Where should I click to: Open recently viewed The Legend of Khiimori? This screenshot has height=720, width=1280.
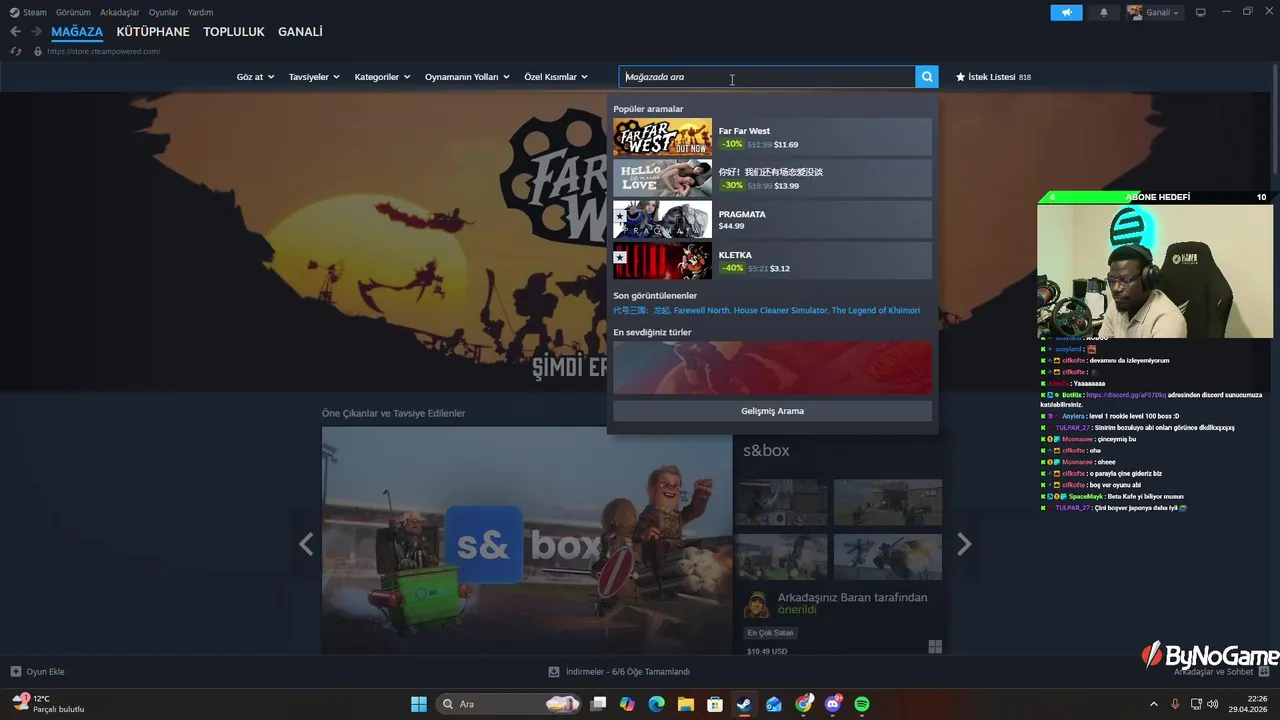(x=876, y=310)
